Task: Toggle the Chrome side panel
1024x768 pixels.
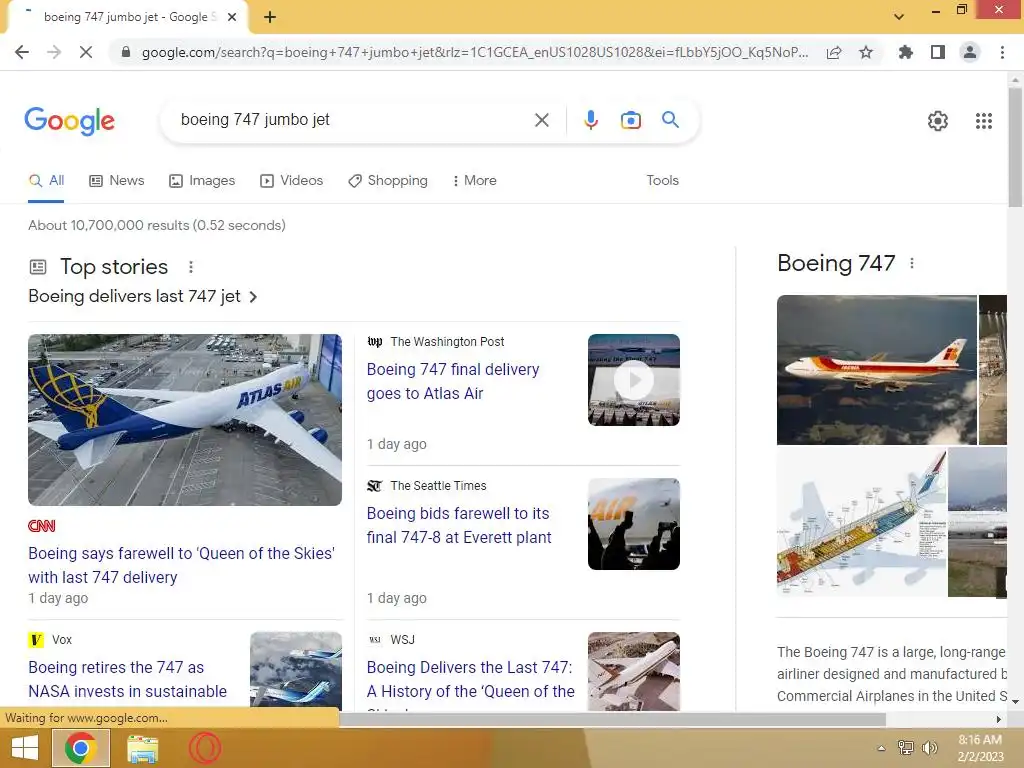Action: tap(938, 52)
